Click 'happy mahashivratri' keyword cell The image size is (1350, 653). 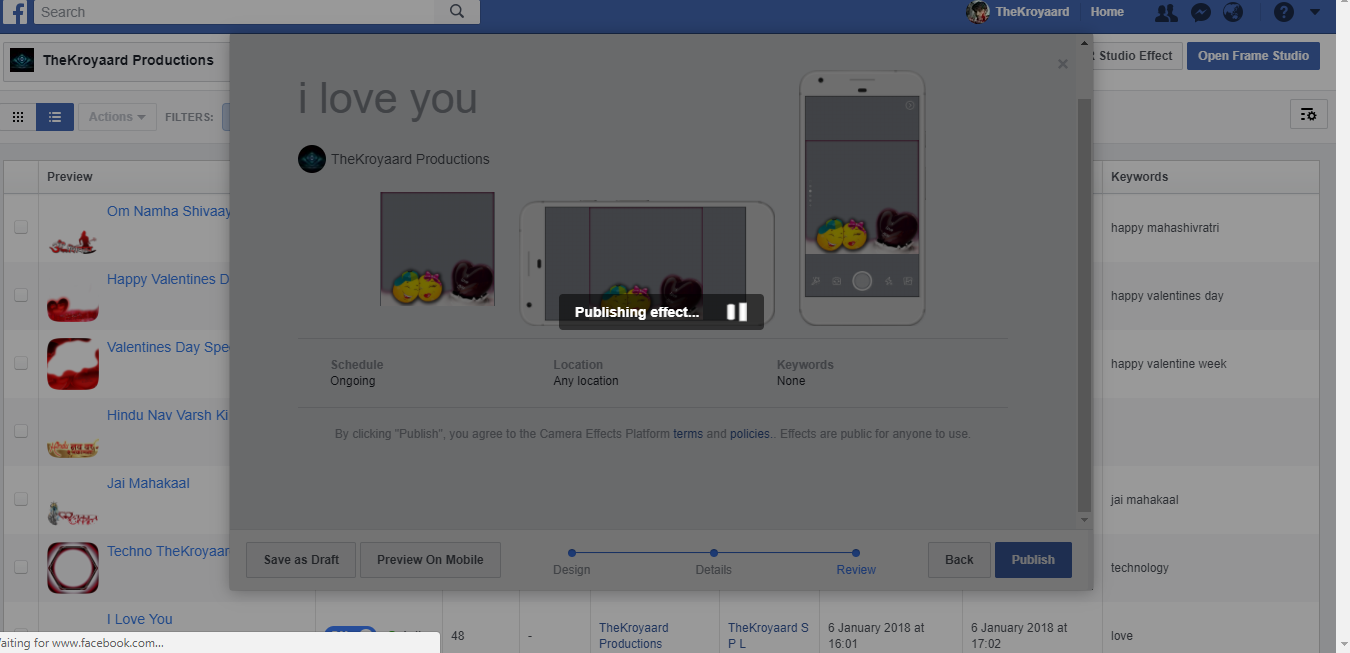point(1165,228)
